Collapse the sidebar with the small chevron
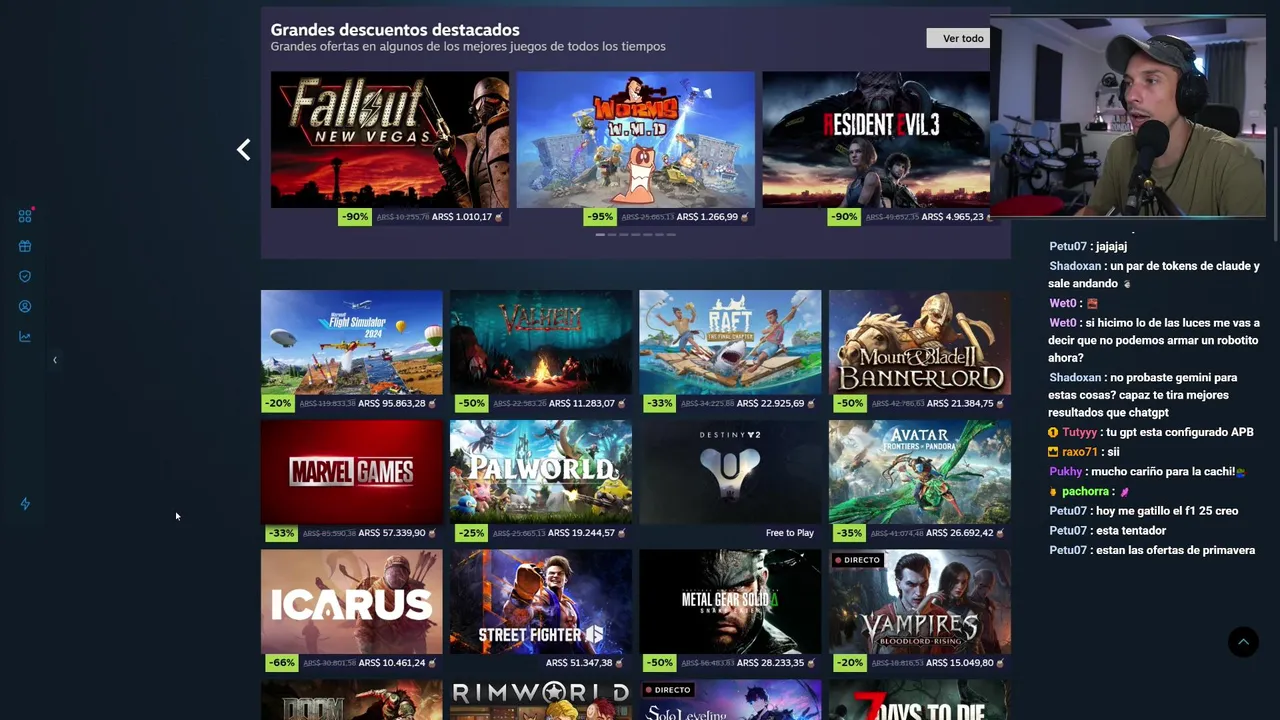The width and height of the screenshot is (1280, 720). 55,360
